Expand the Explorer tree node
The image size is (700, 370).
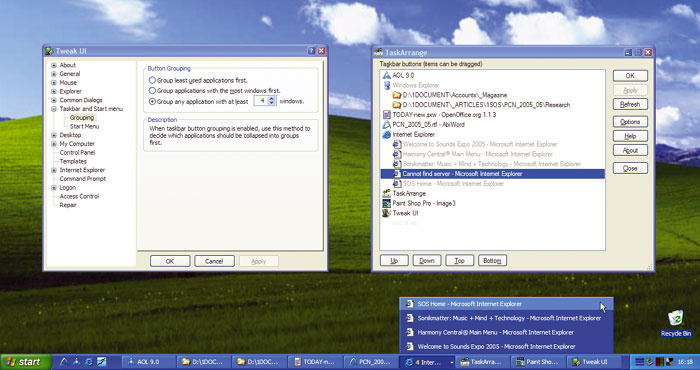click(x=54, y=91)
